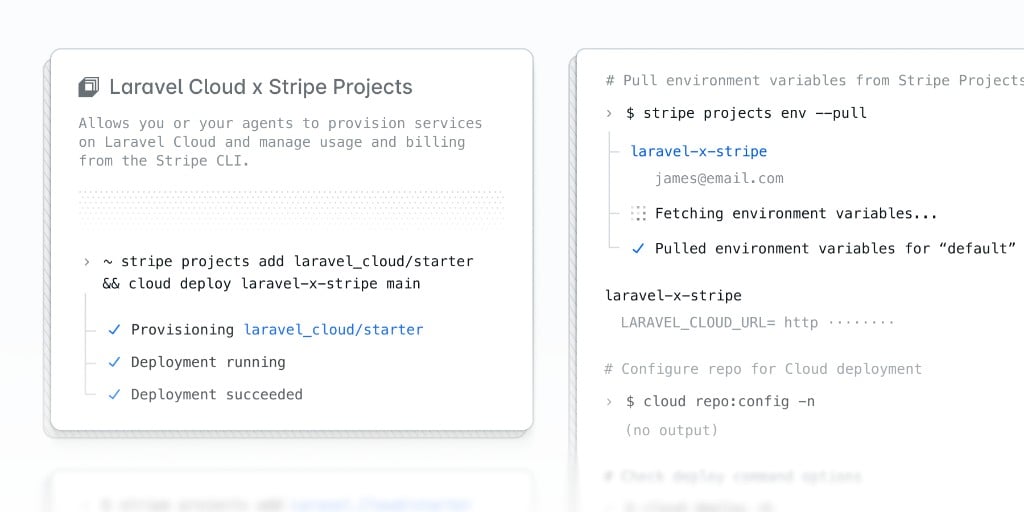Click the chevron before cloud repo:config -n
The image size is (1024, 512).
609,402
